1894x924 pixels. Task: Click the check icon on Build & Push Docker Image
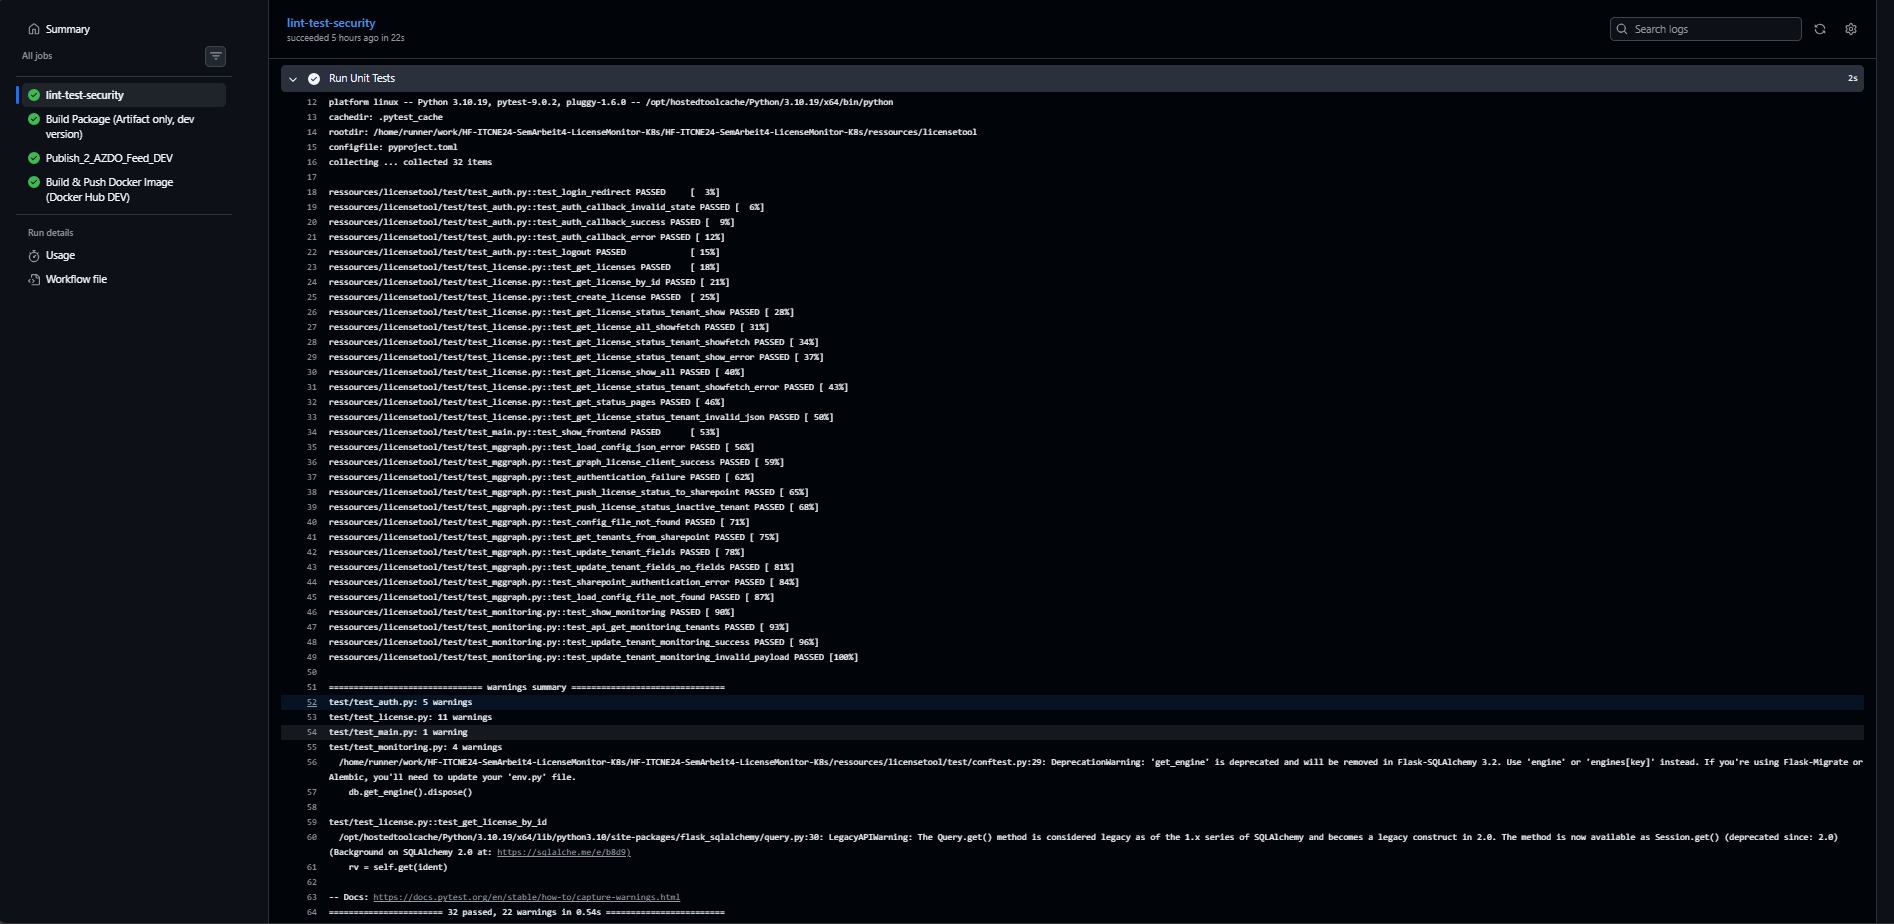coord(33,182)
